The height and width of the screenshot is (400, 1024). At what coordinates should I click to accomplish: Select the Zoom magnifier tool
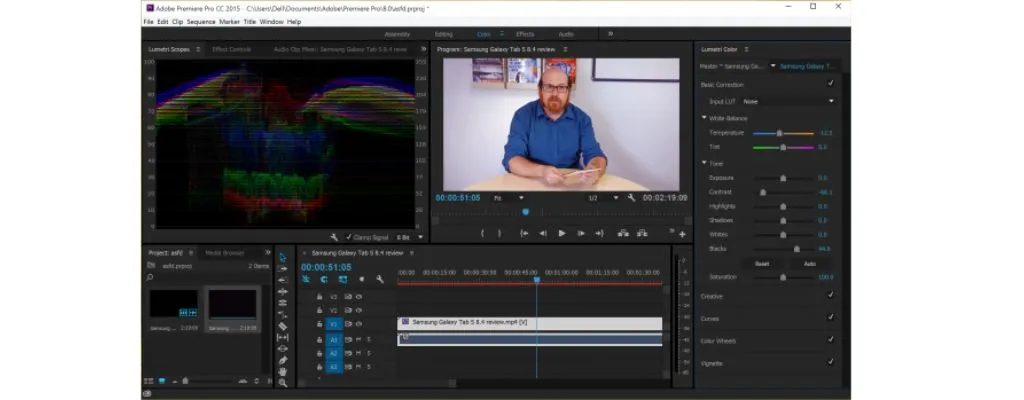(283, 383)
